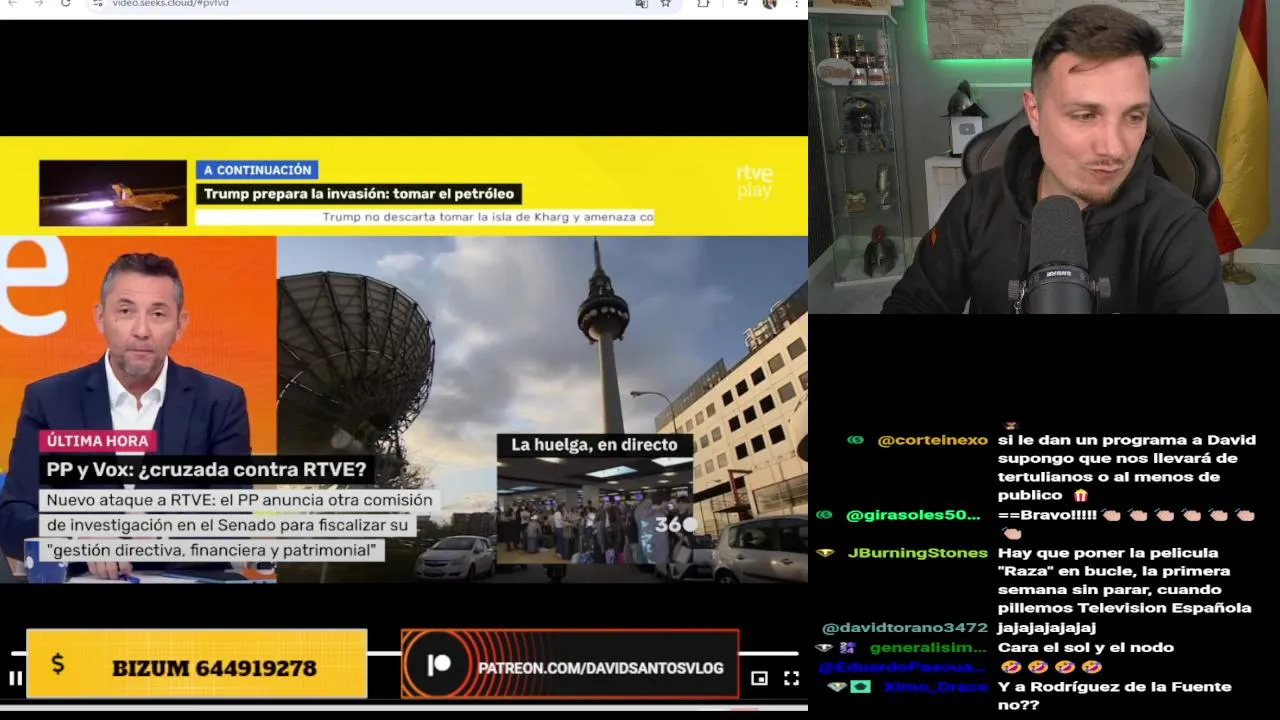Click the streamer webcam feed
The image size is (1280, 720).
click(1044, 157)
